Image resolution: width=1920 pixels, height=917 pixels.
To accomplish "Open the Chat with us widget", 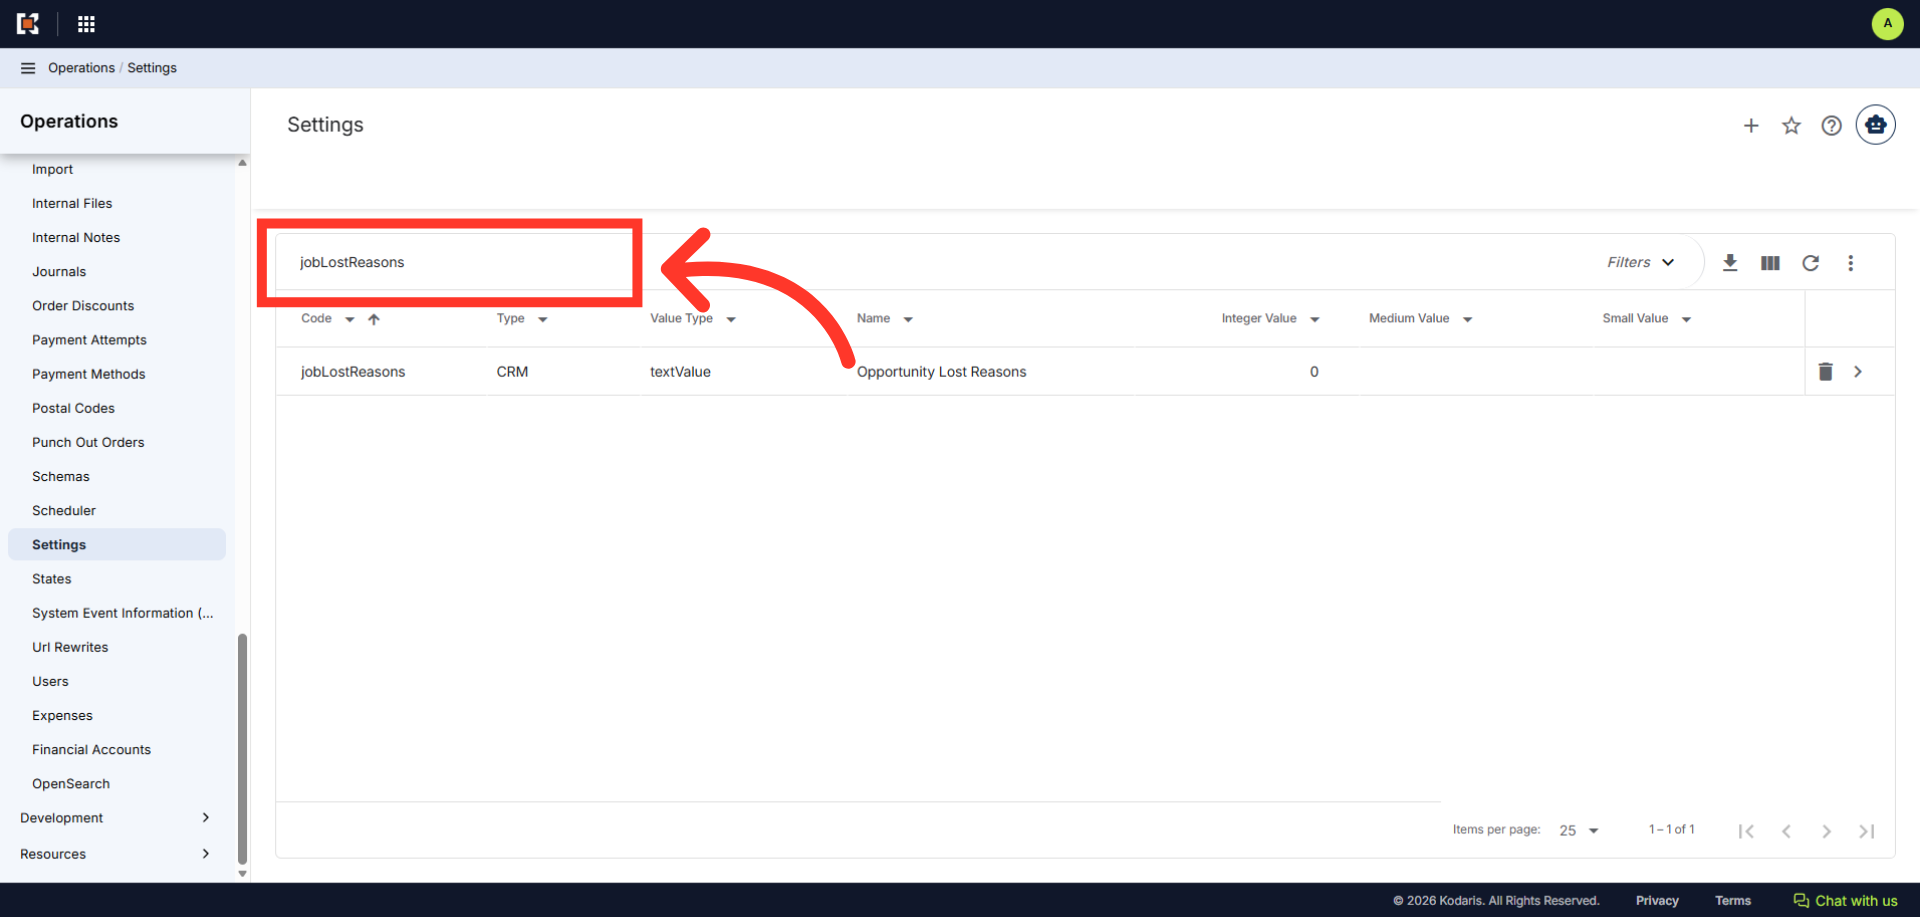I will pos(1845,901).
